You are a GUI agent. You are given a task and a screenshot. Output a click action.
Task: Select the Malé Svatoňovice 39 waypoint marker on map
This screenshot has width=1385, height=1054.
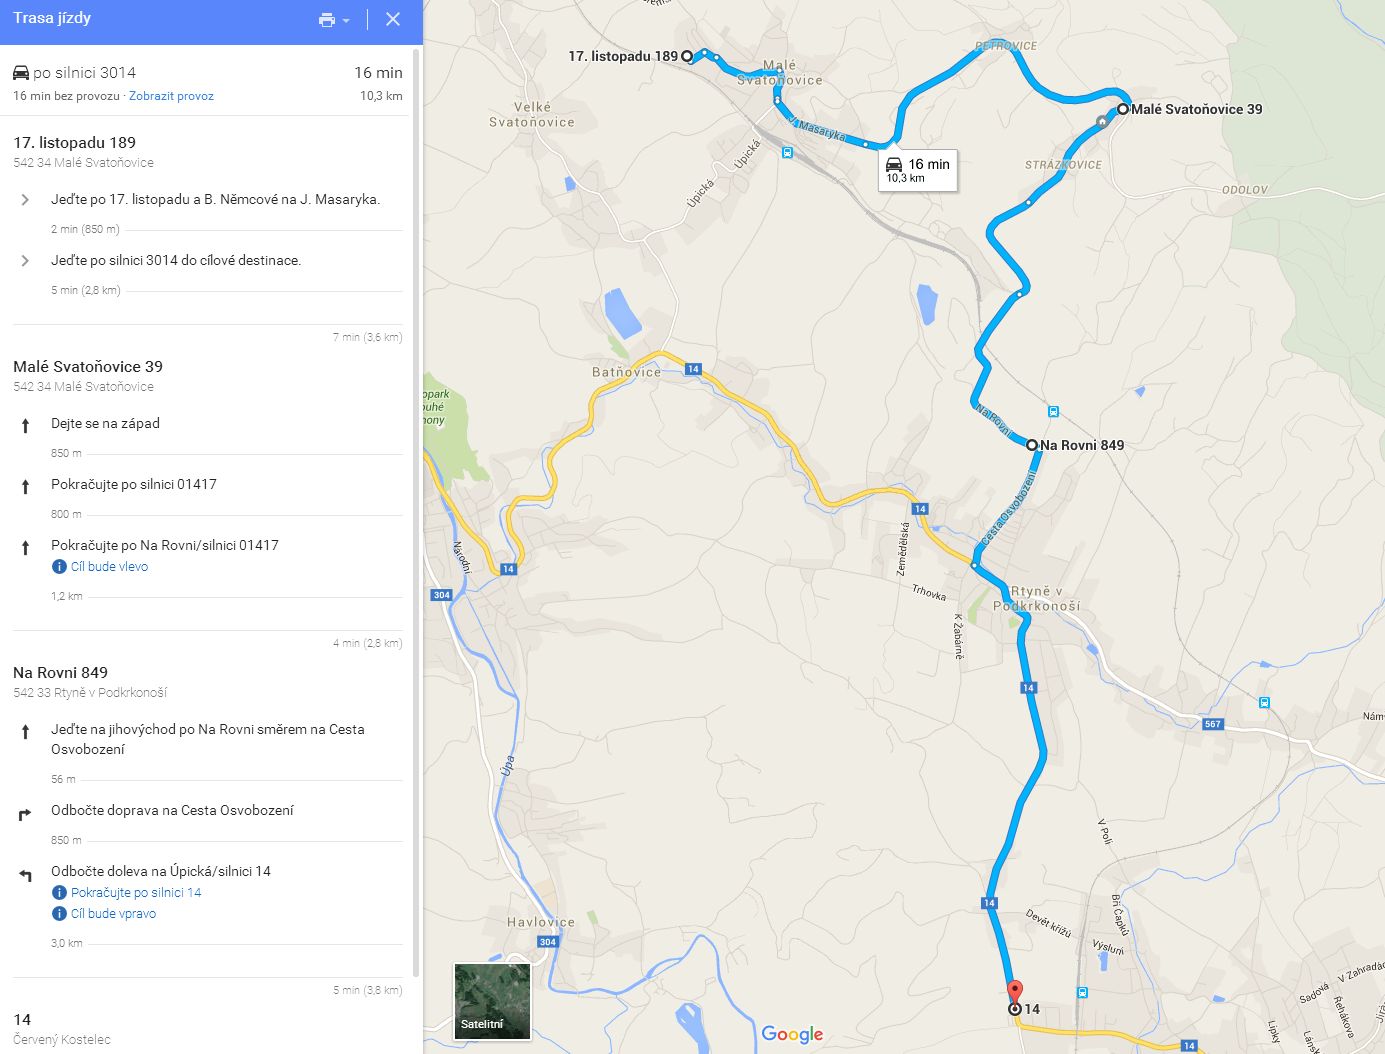(1123, 109)
